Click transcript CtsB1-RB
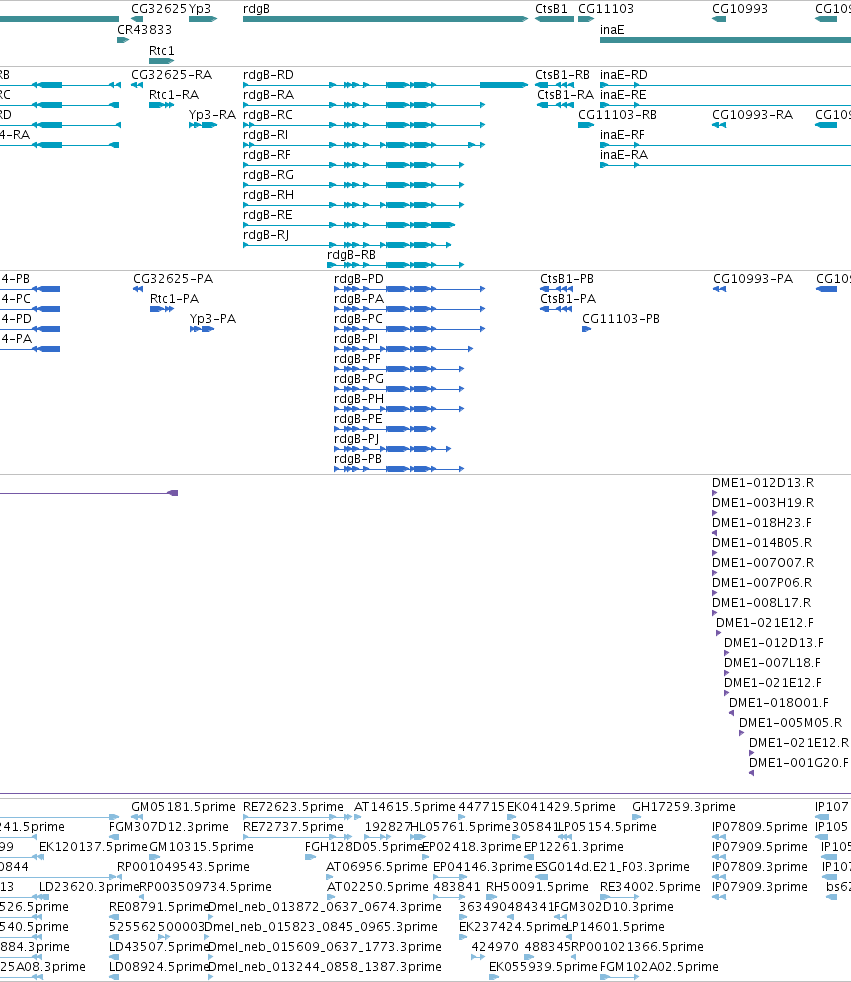Screen dimensions: 851x982 562,75
